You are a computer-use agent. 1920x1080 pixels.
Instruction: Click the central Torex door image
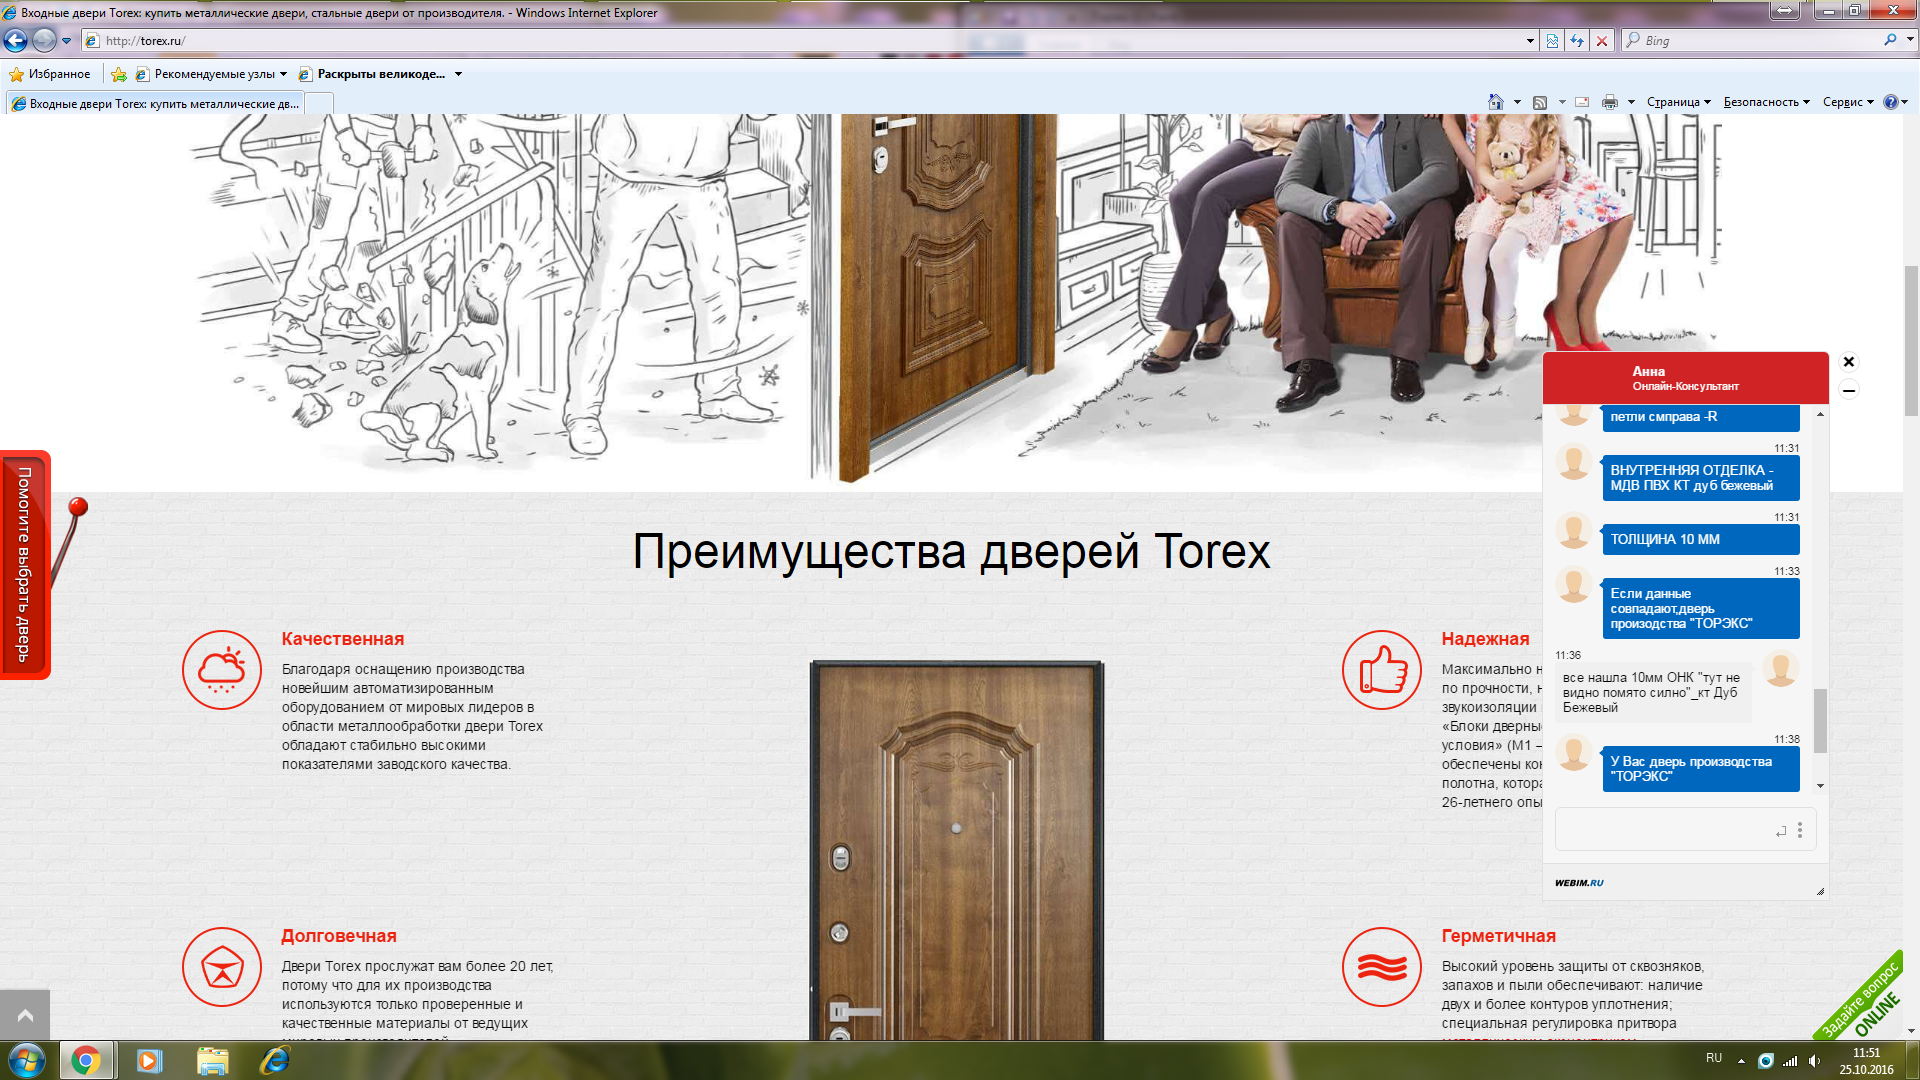pyautogui.click(x=957, y=850)
